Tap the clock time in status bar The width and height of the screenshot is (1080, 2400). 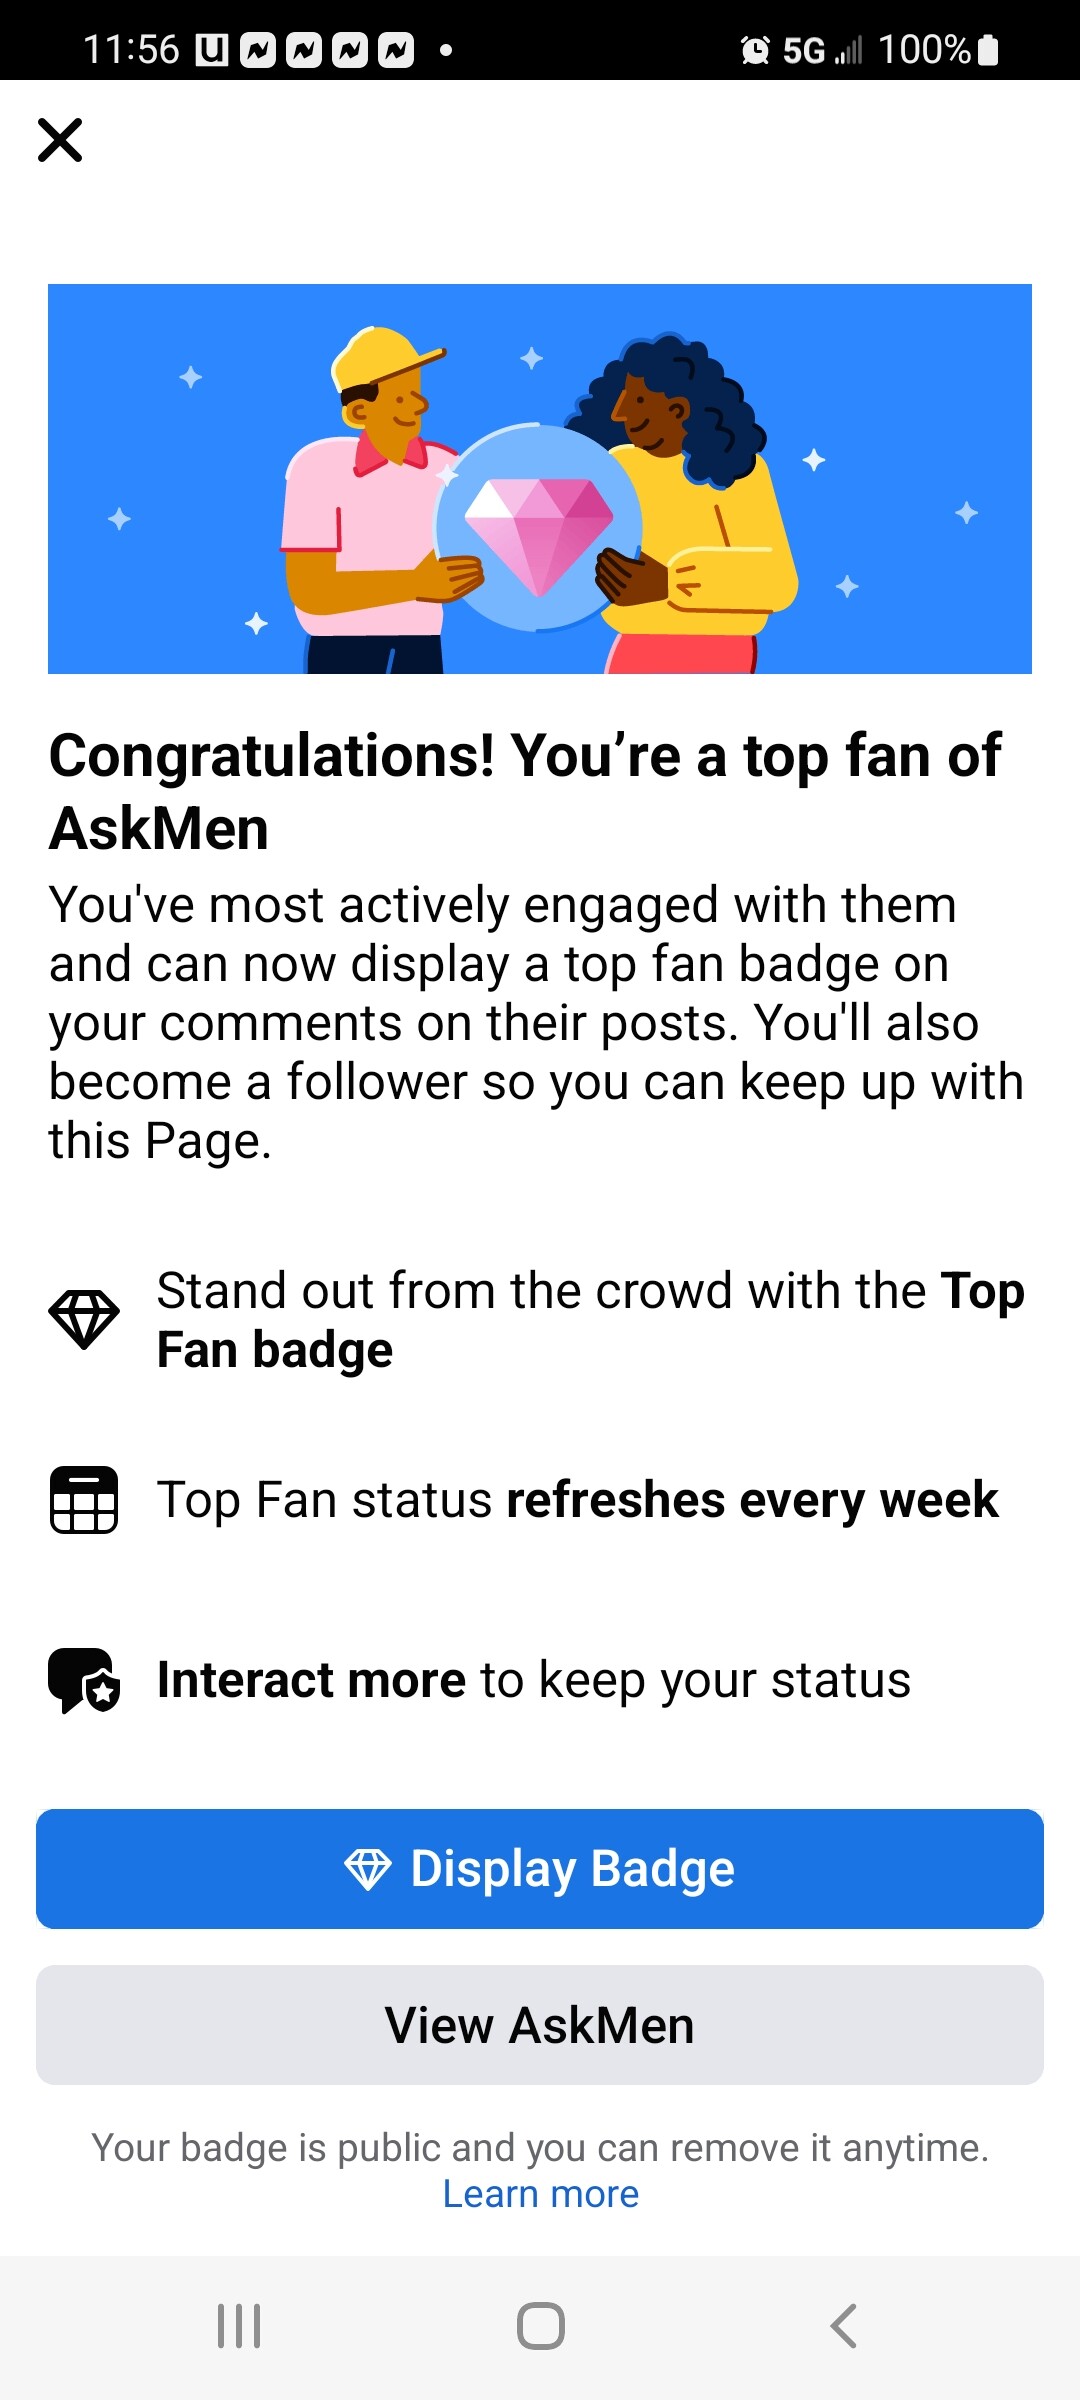131,50
